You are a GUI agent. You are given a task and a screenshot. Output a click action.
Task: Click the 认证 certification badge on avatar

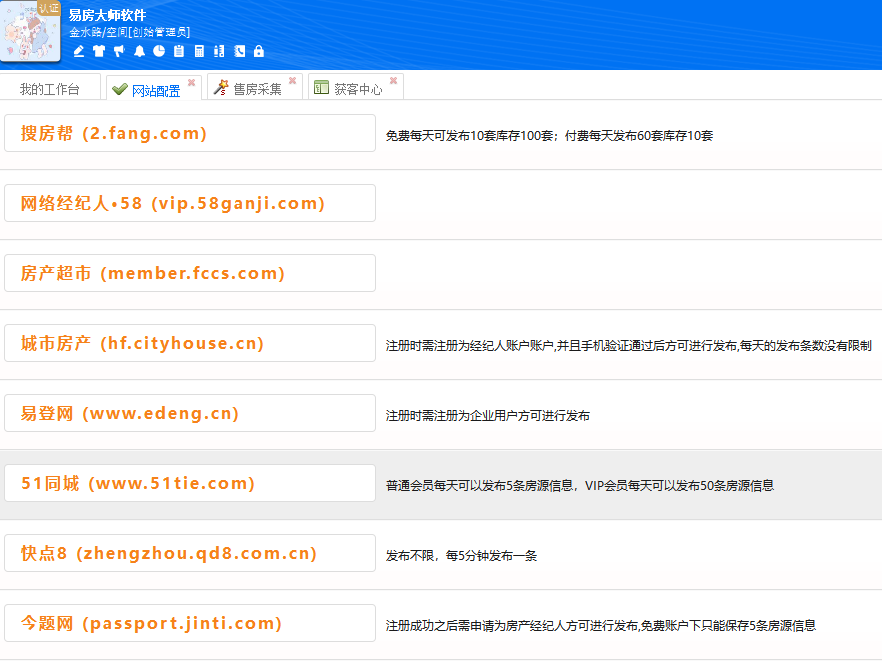click(49, 8)
